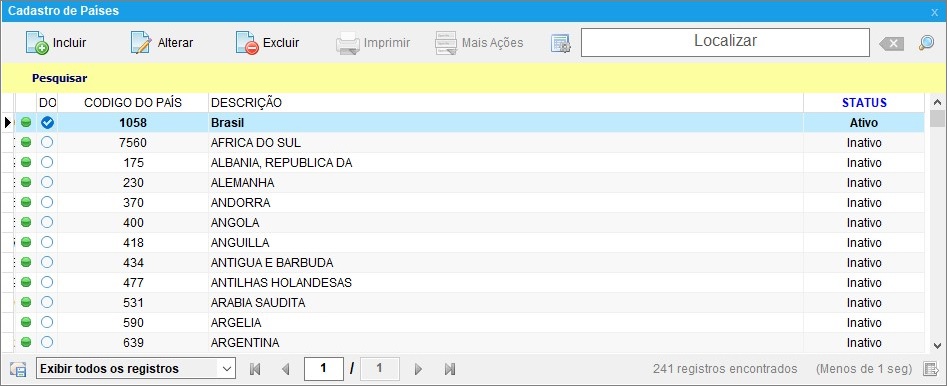Select radio for ARGENTINA row

click(x=47, y=343)
